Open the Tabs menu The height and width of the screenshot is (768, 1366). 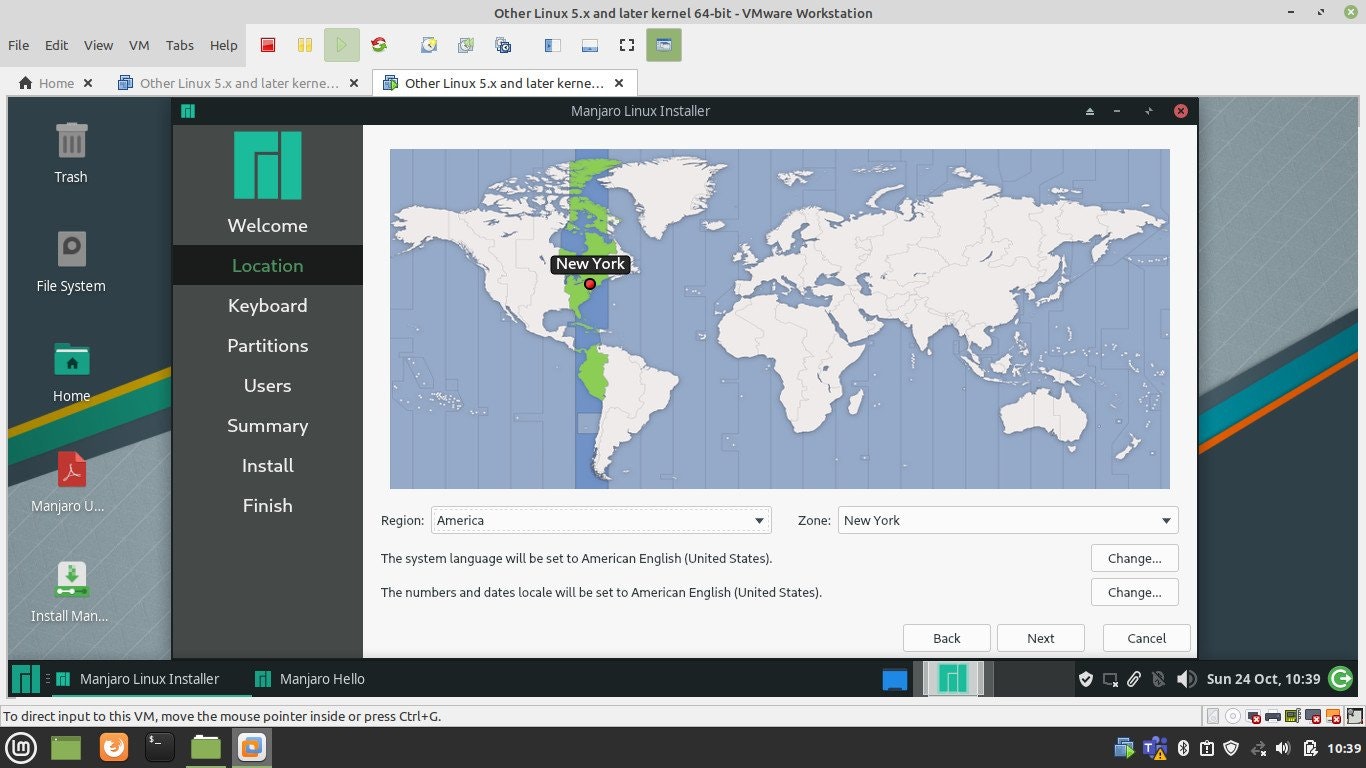180,45
